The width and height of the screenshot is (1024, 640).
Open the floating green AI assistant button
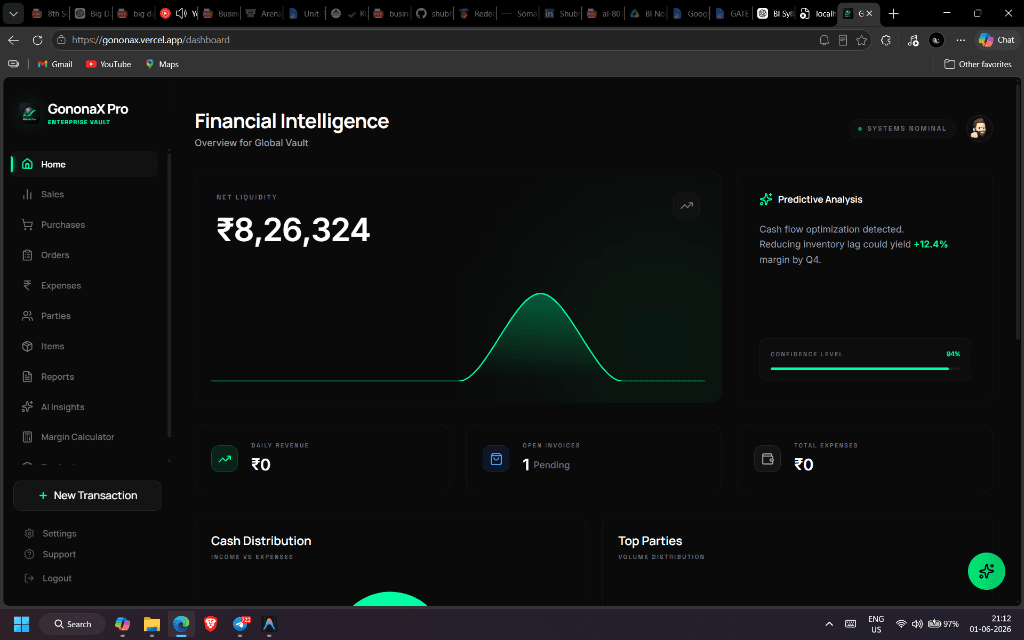tap(986, 571)
